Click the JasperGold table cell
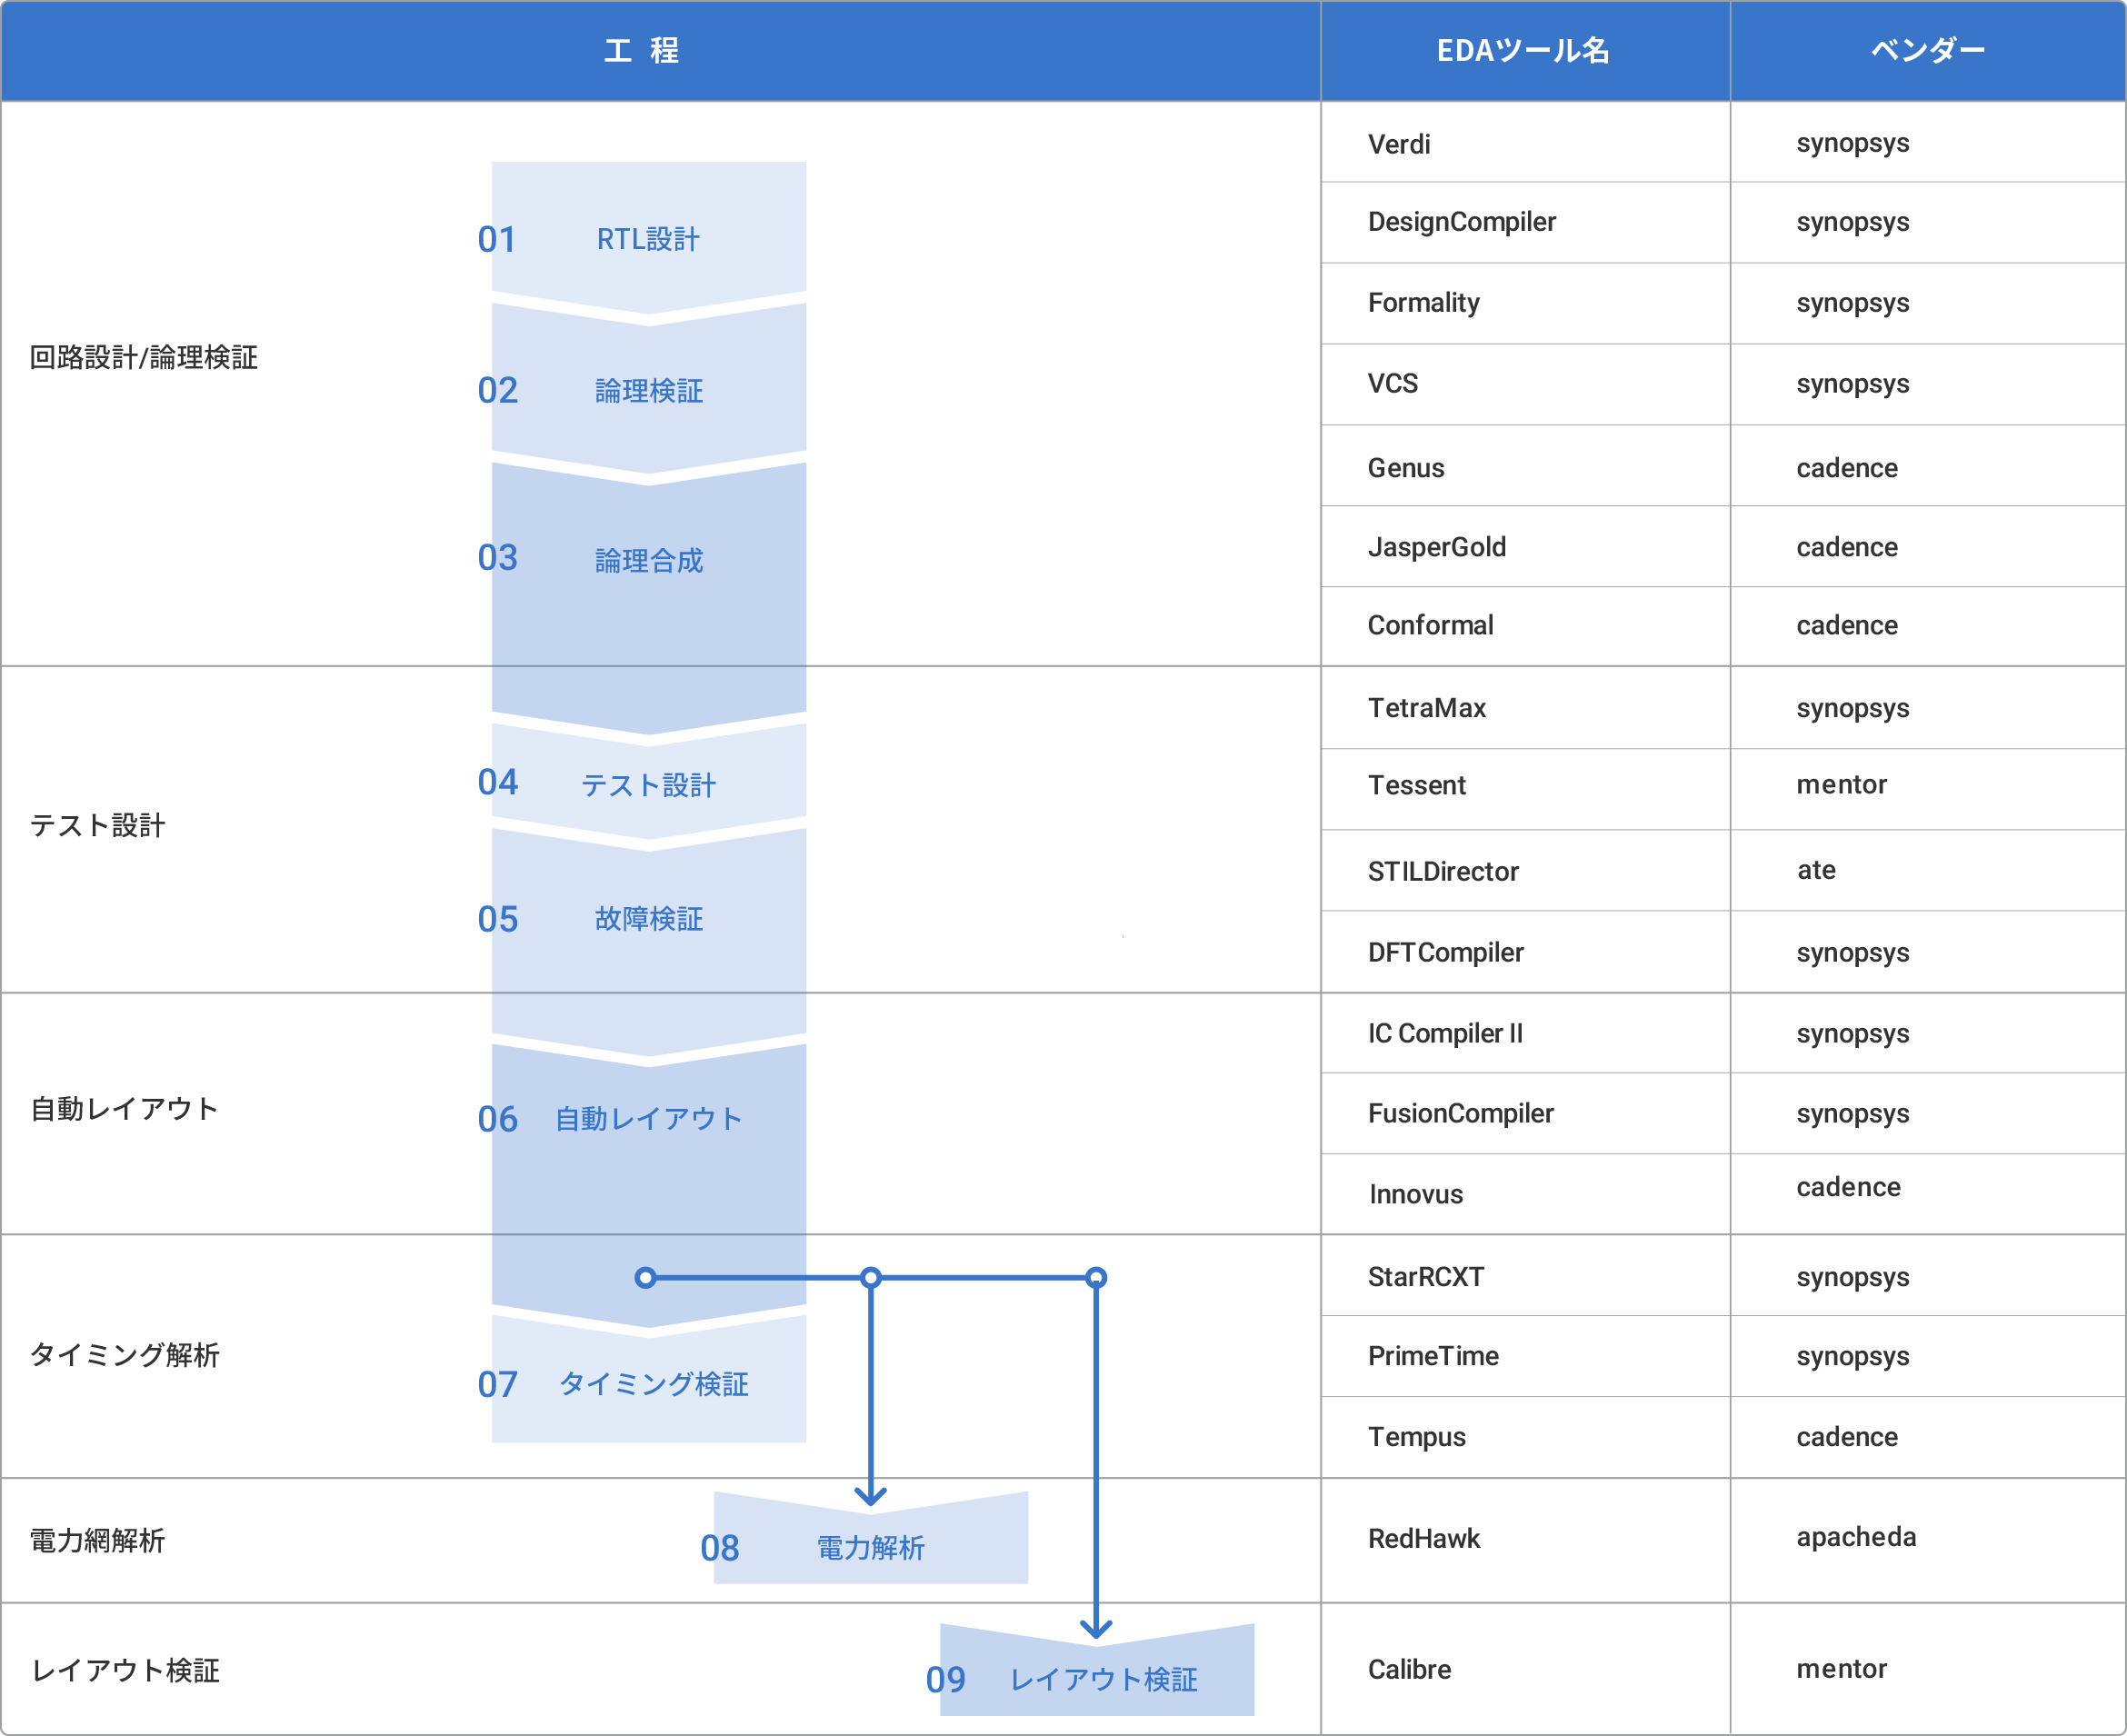The image size is (2127, 1736). click(1438, 546)
